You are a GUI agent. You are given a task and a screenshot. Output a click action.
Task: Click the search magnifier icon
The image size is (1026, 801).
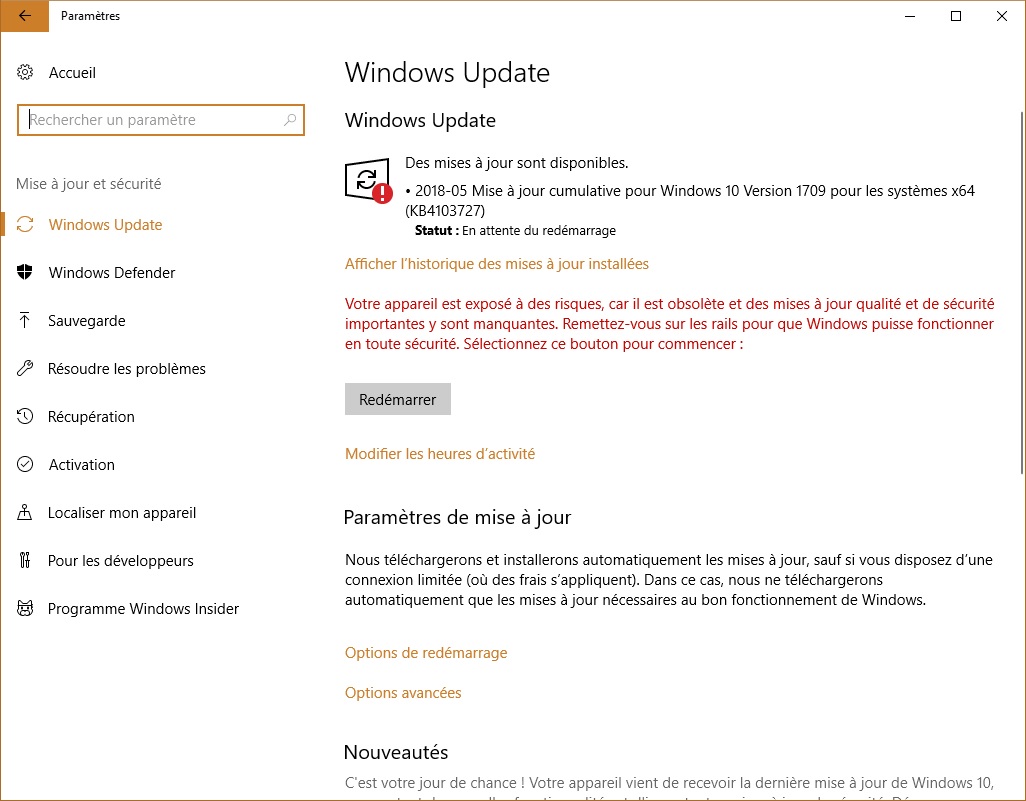pos(290,120)
